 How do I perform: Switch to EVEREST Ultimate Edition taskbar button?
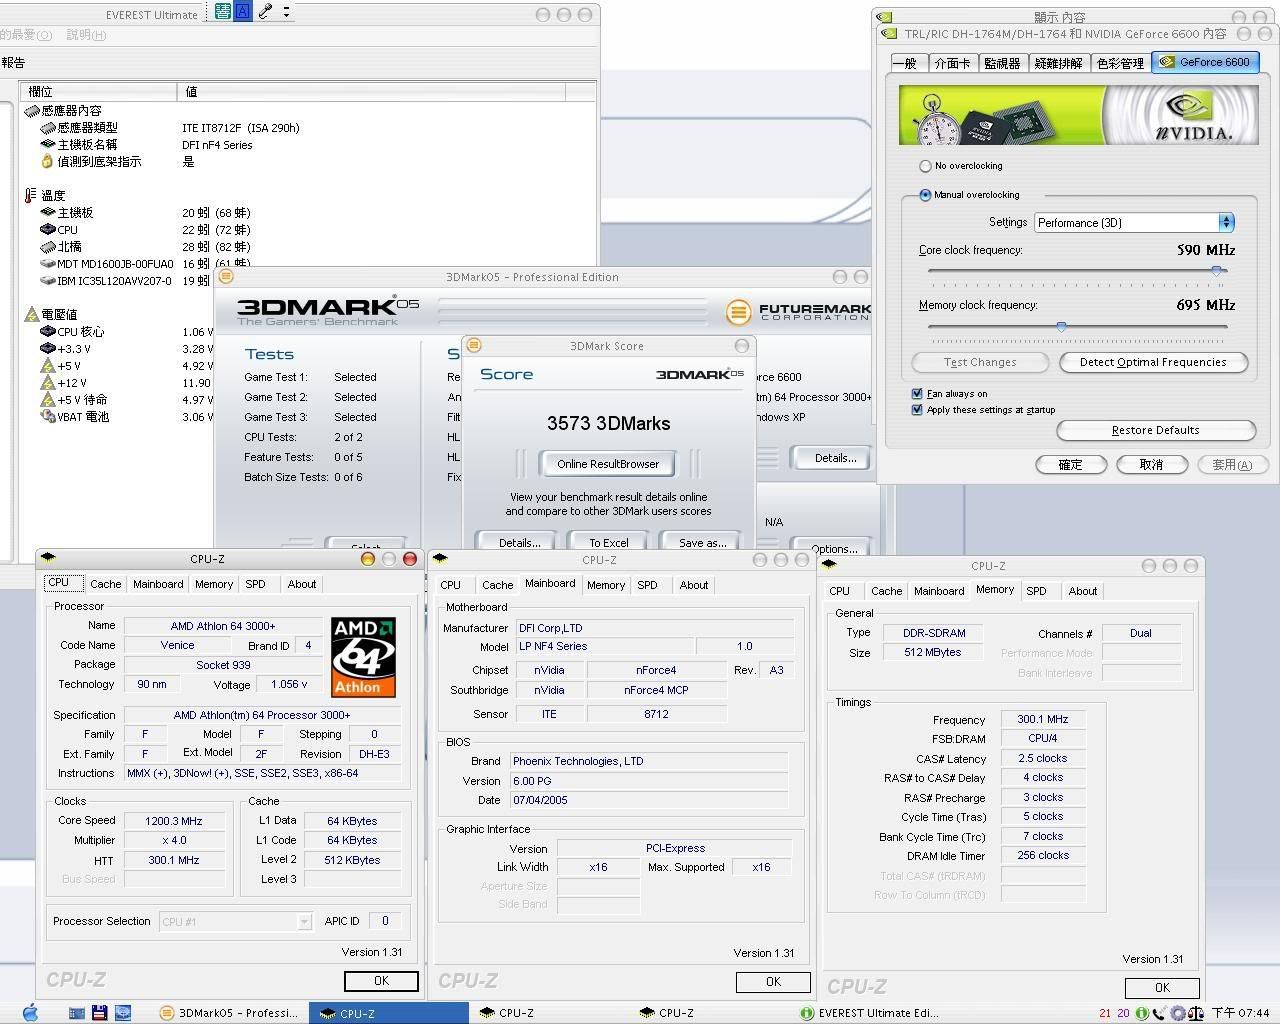(x=870, y=1013)
